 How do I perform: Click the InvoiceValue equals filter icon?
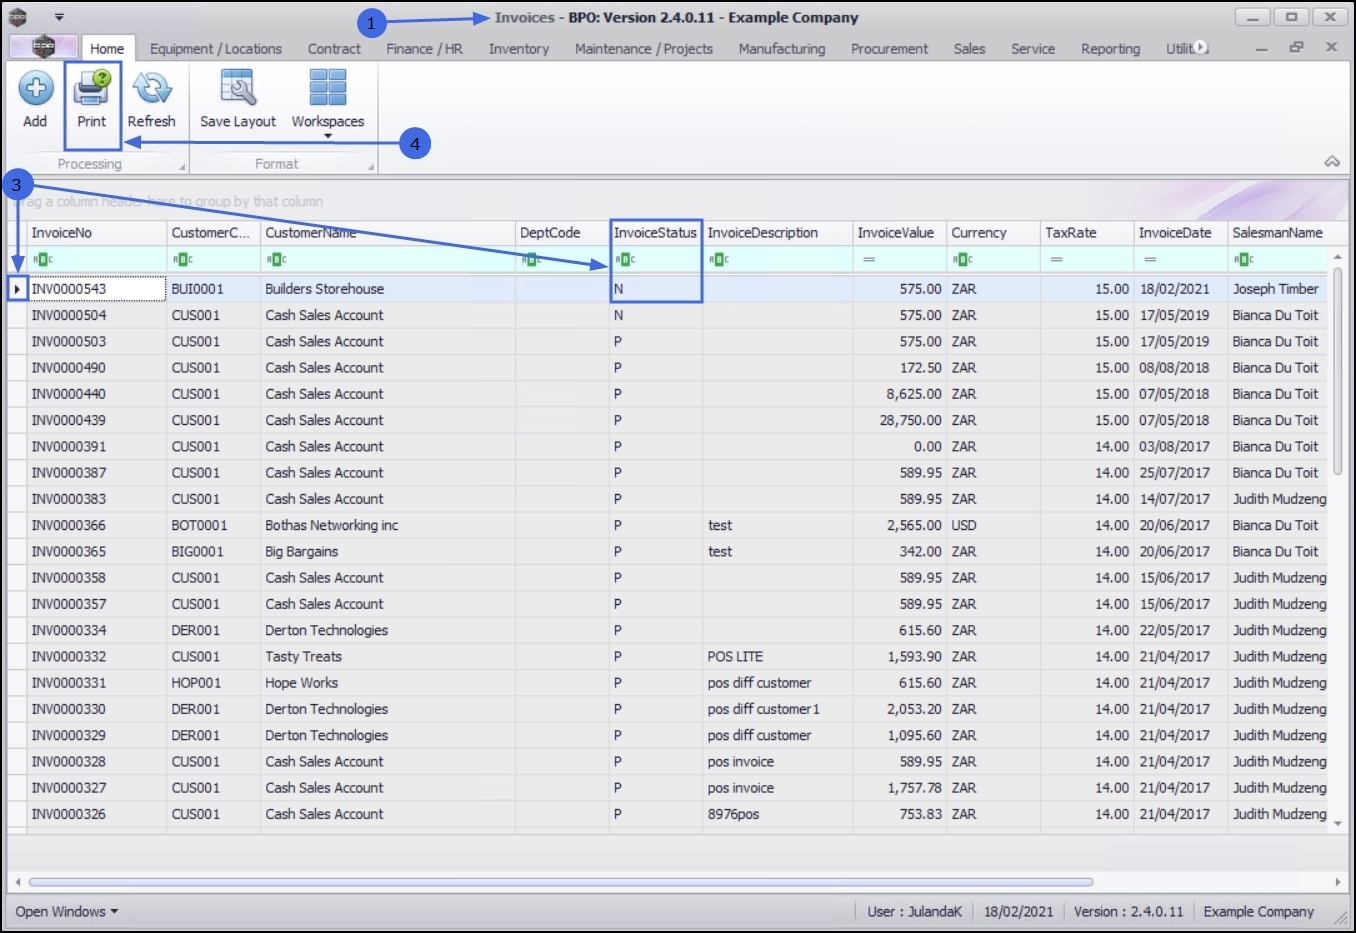click(x=869, y=260)
